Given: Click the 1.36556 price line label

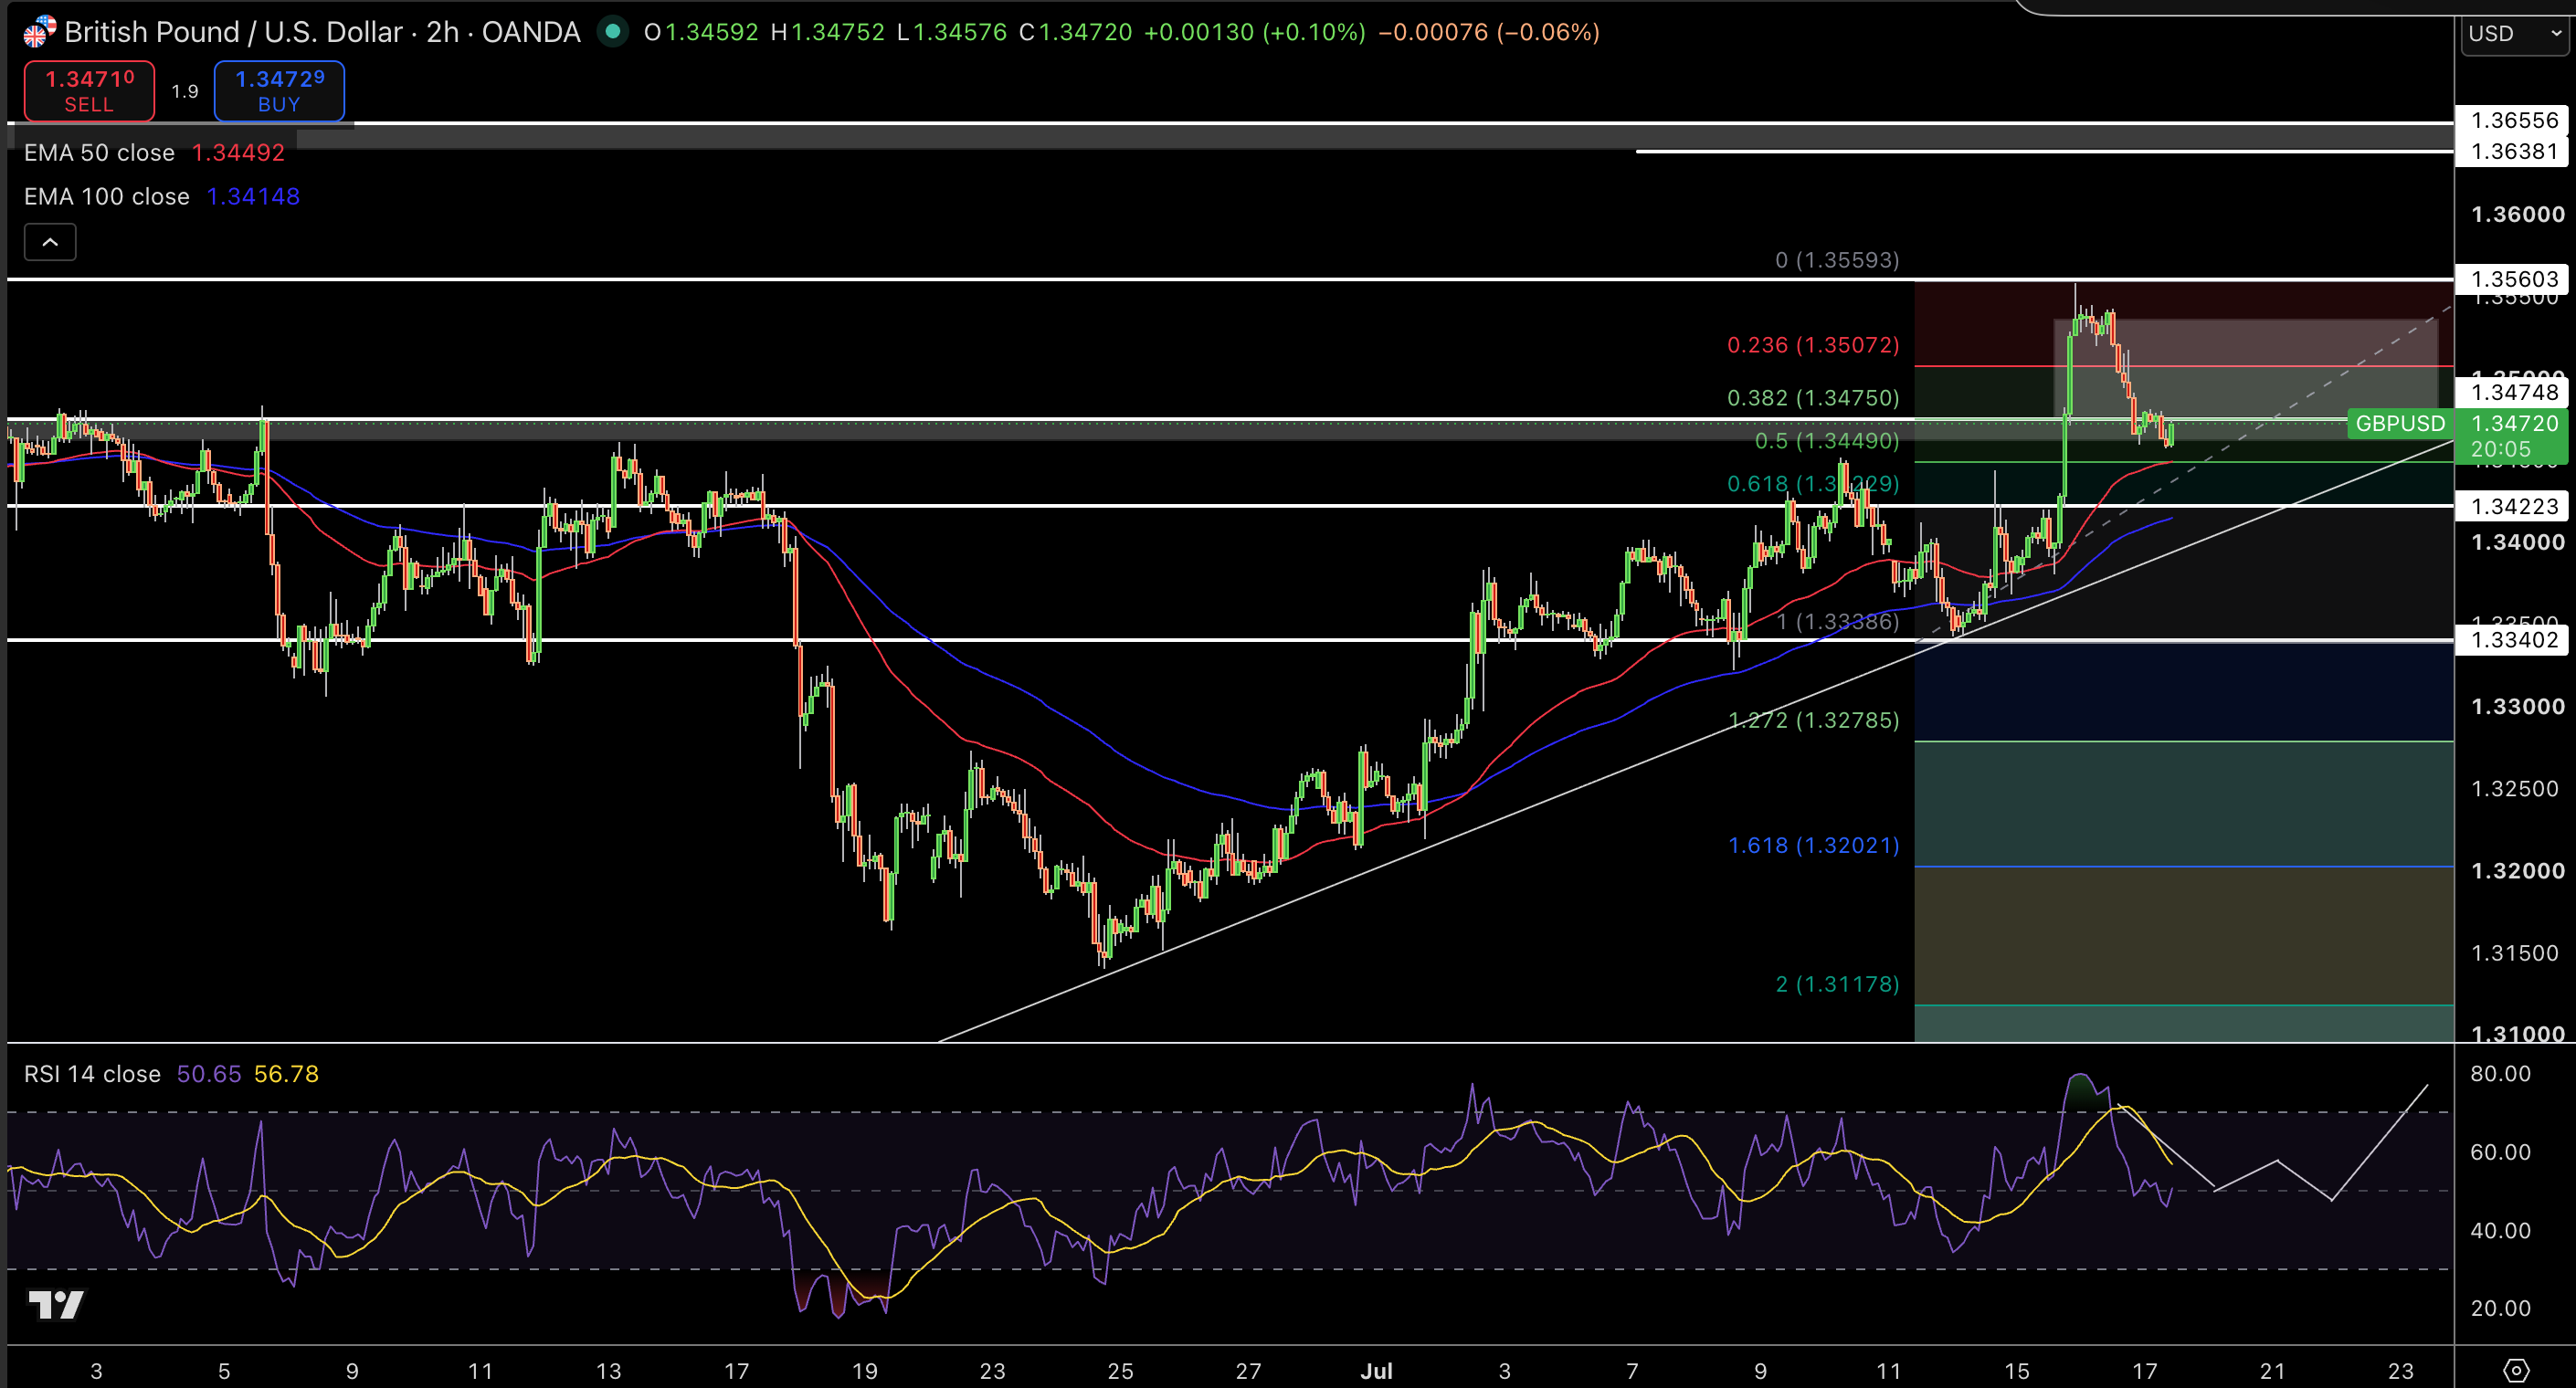Looking at the screenshot, I should (x=2514, y=121).
